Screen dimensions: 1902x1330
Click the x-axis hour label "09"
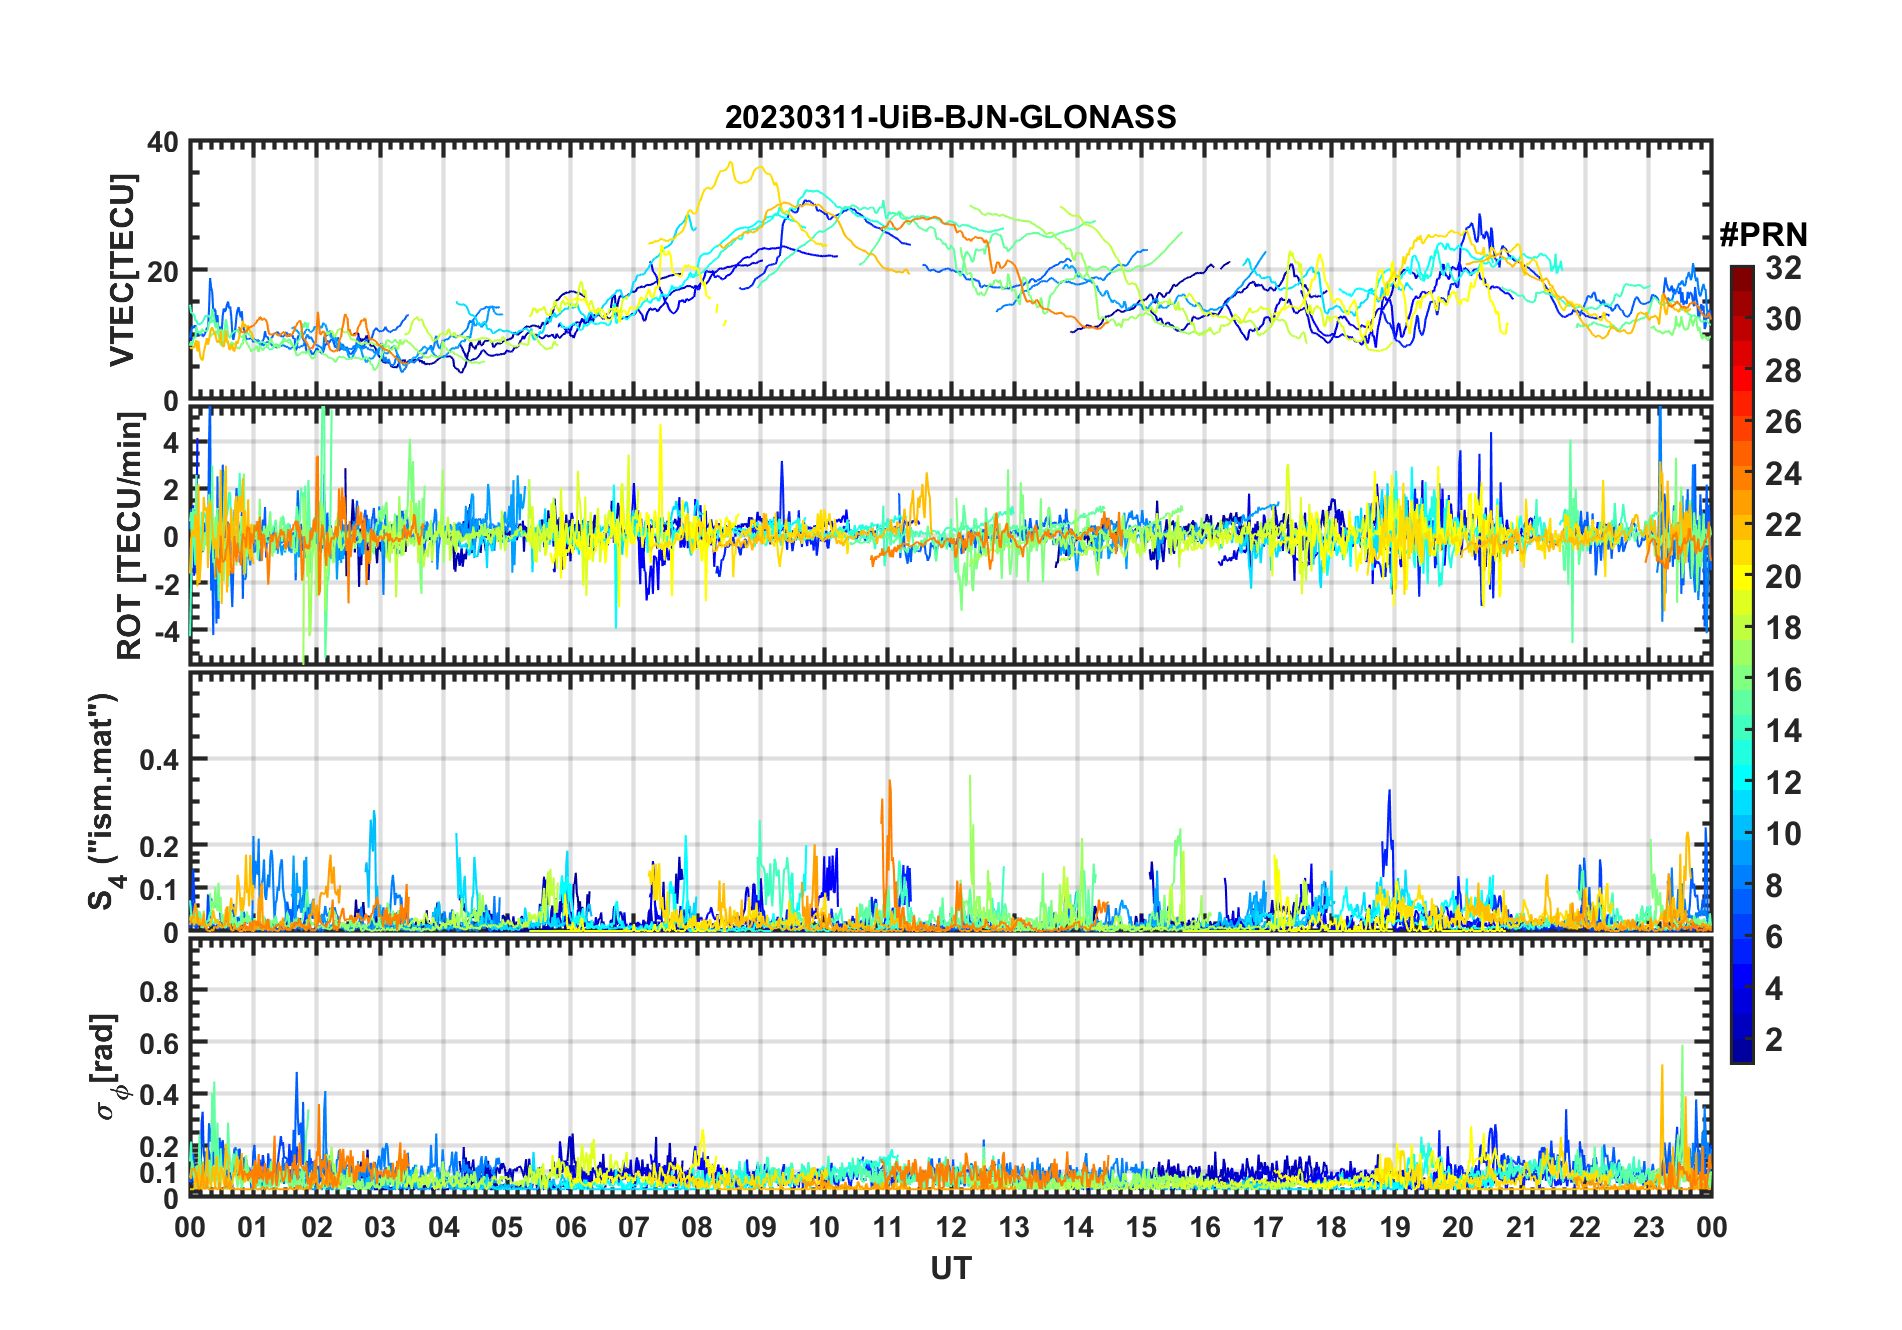tap(761, 1227)
